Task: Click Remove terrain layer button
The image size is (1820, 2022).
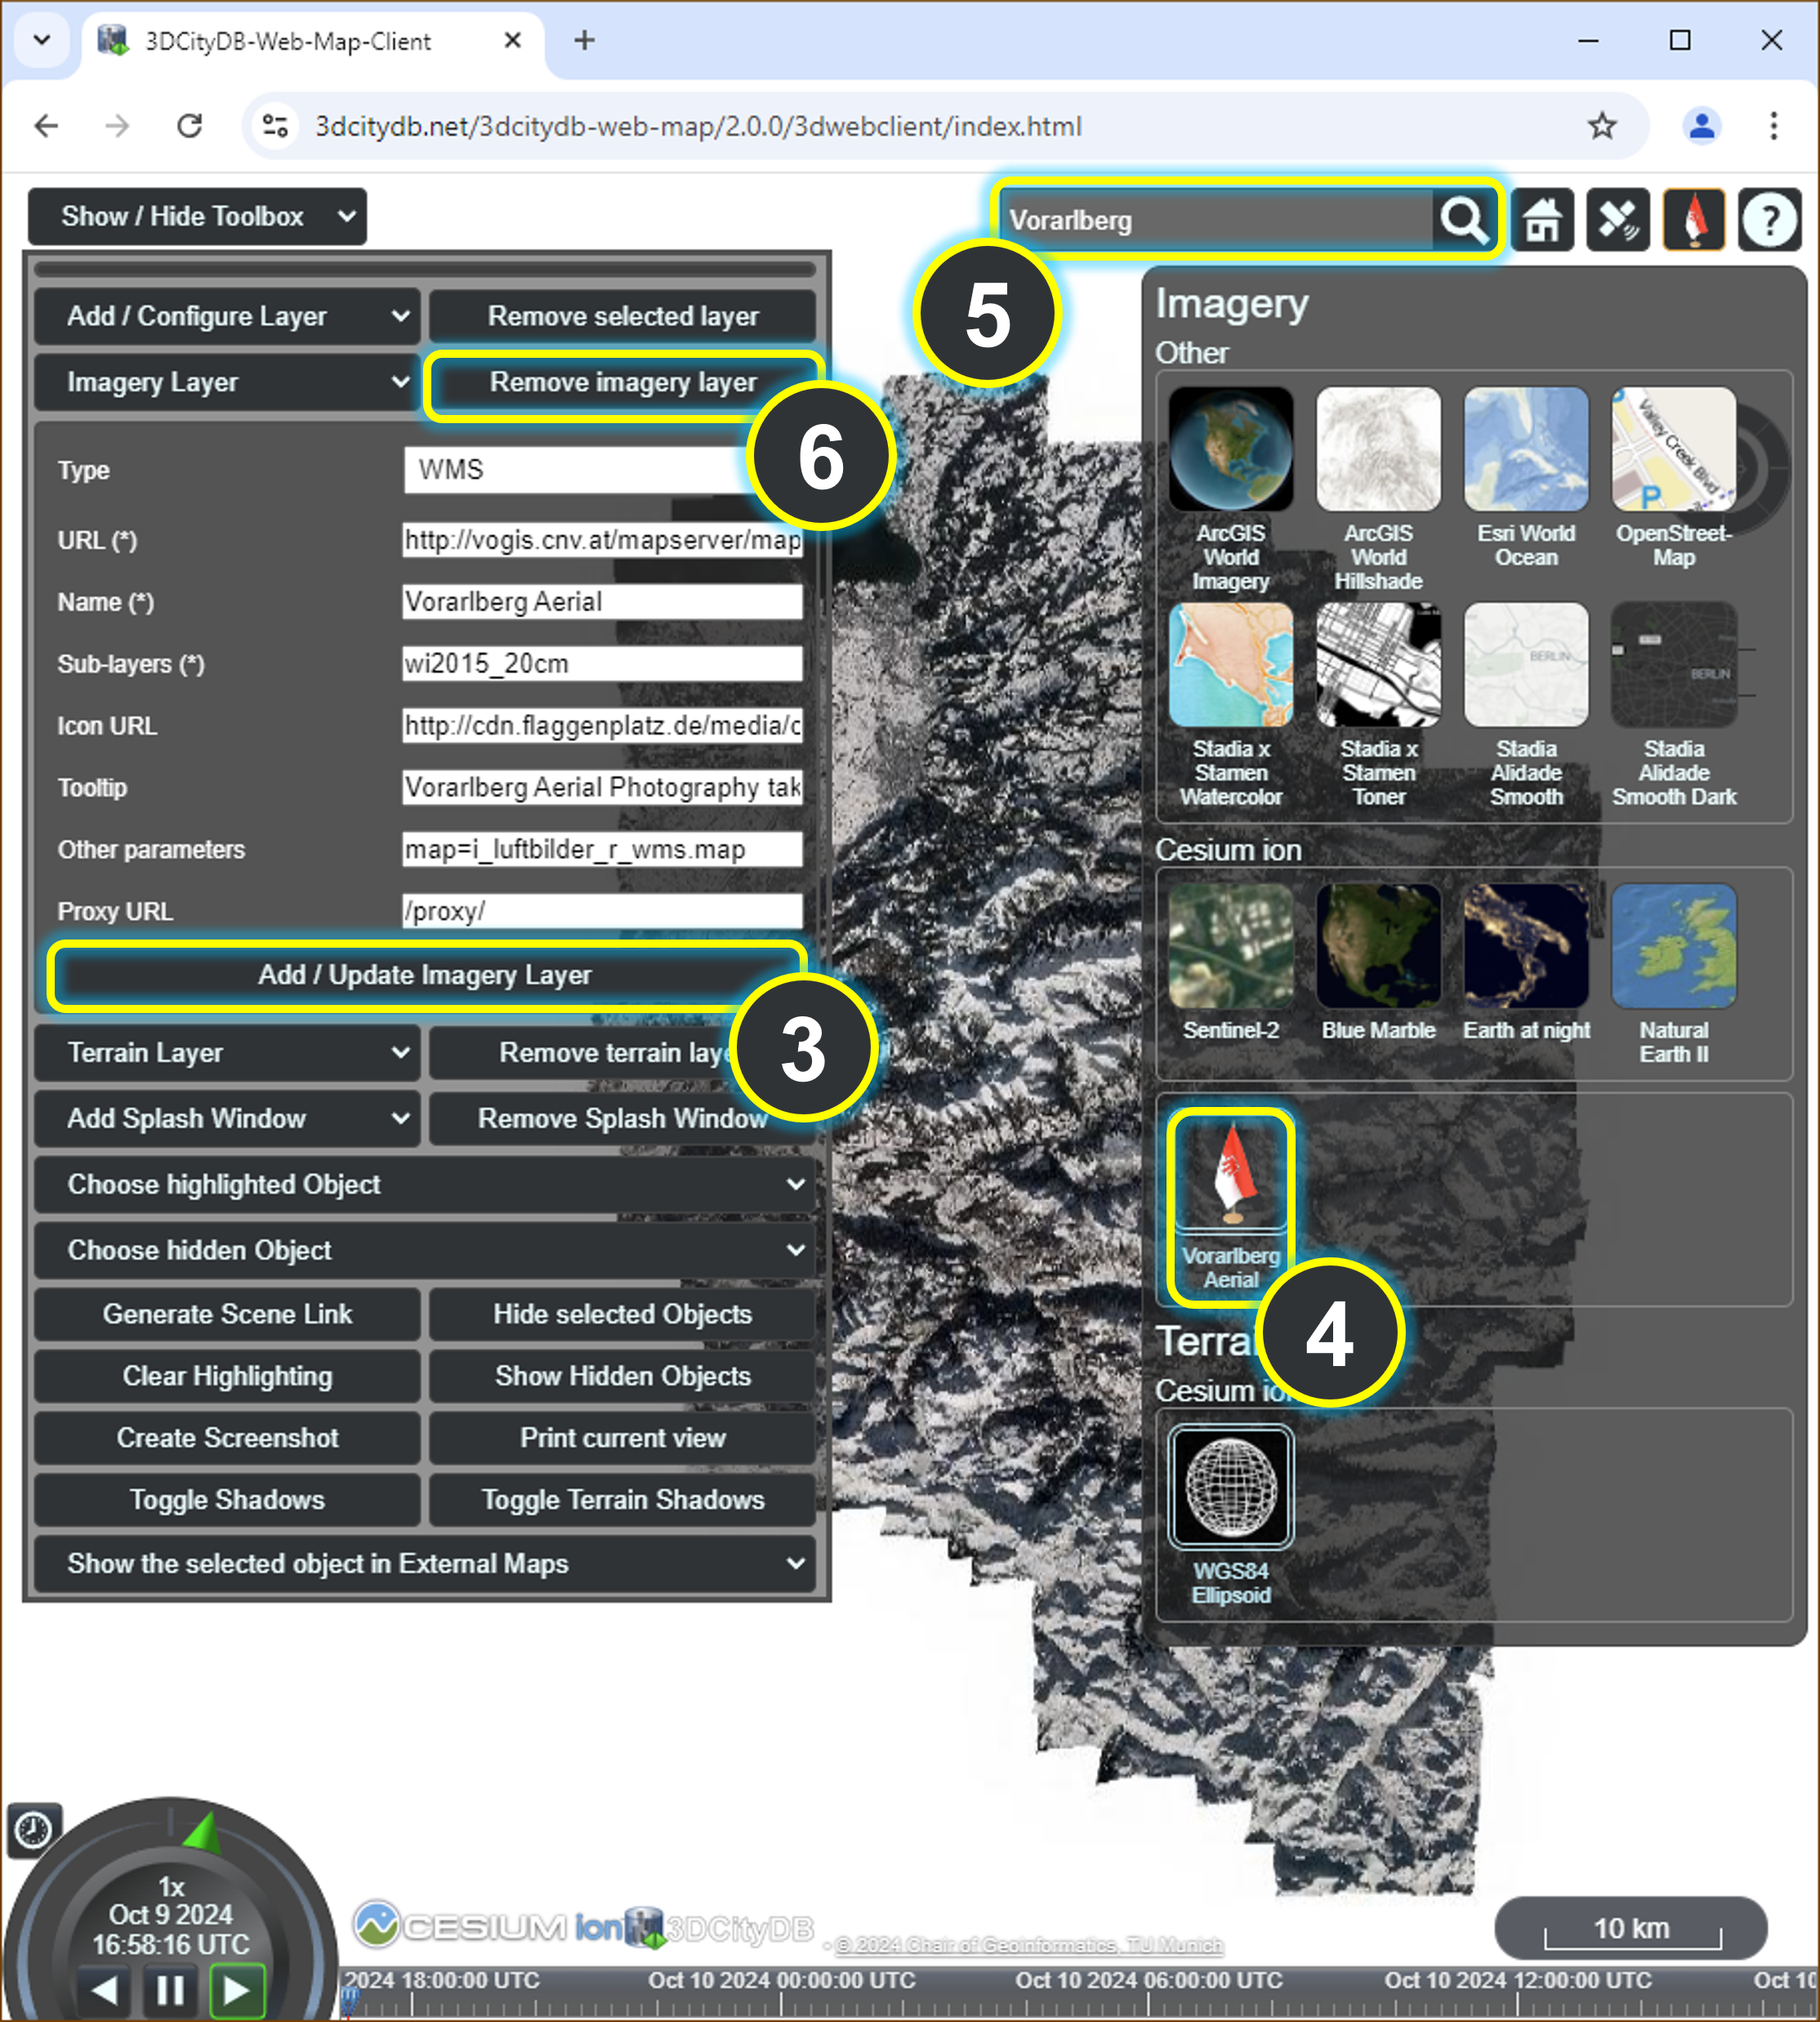Action: point(622,1052)
